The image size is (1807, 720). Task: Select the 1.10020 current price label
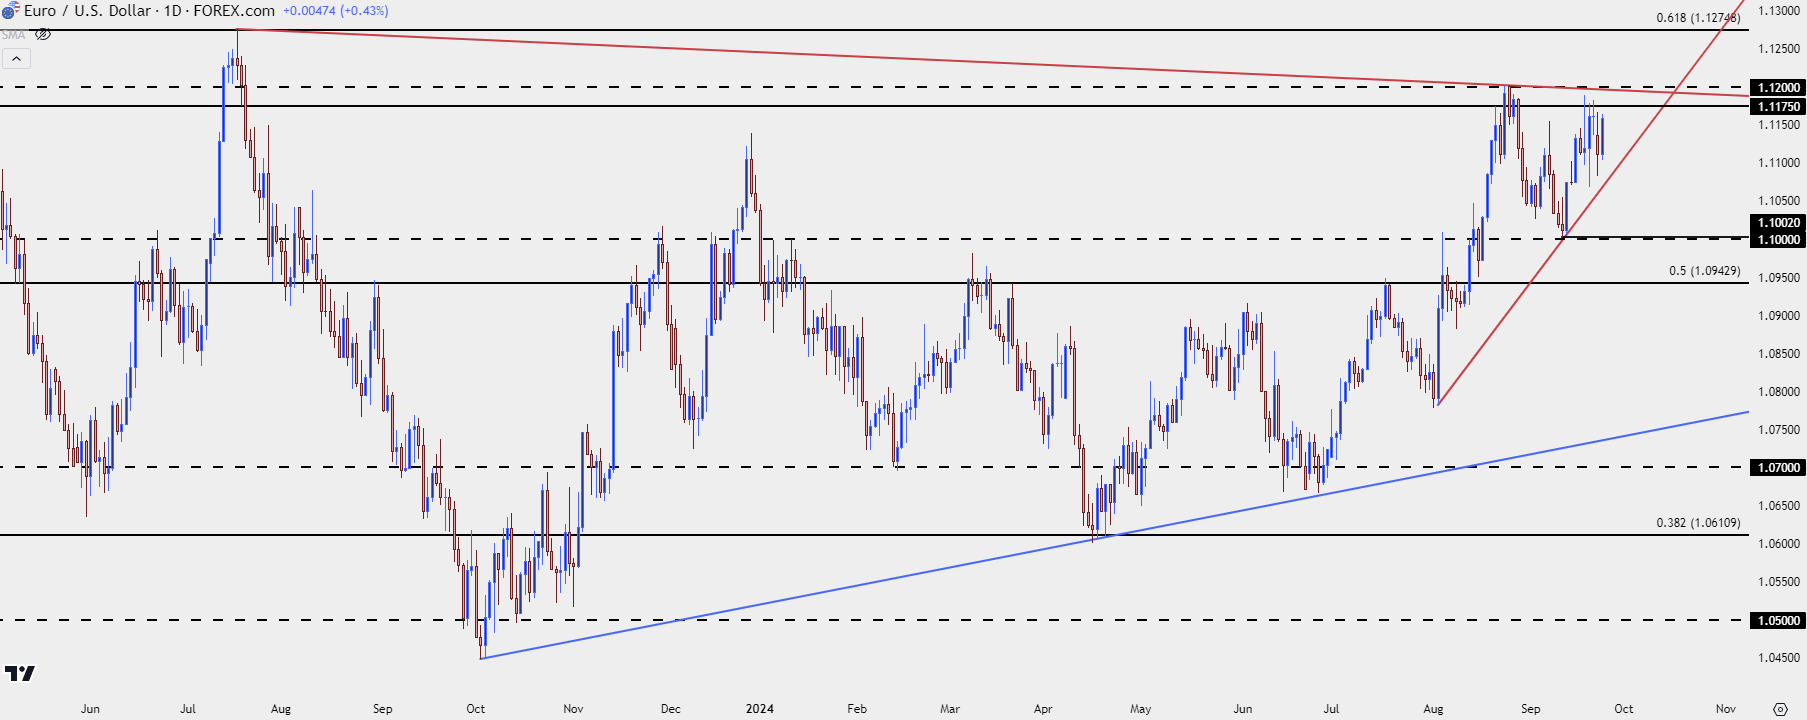point(1779,223)
